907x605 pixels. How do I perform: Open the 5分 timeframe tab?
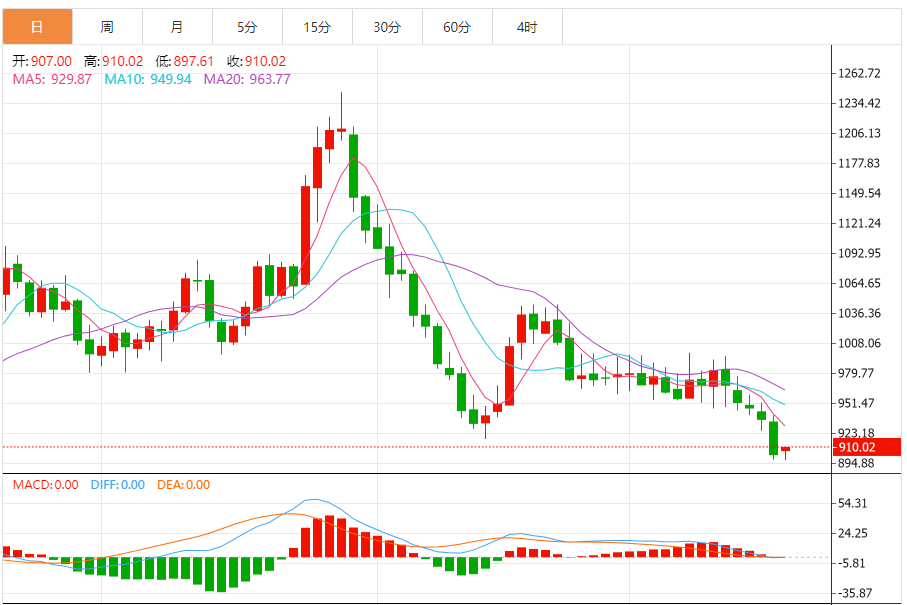click(247, 27)
